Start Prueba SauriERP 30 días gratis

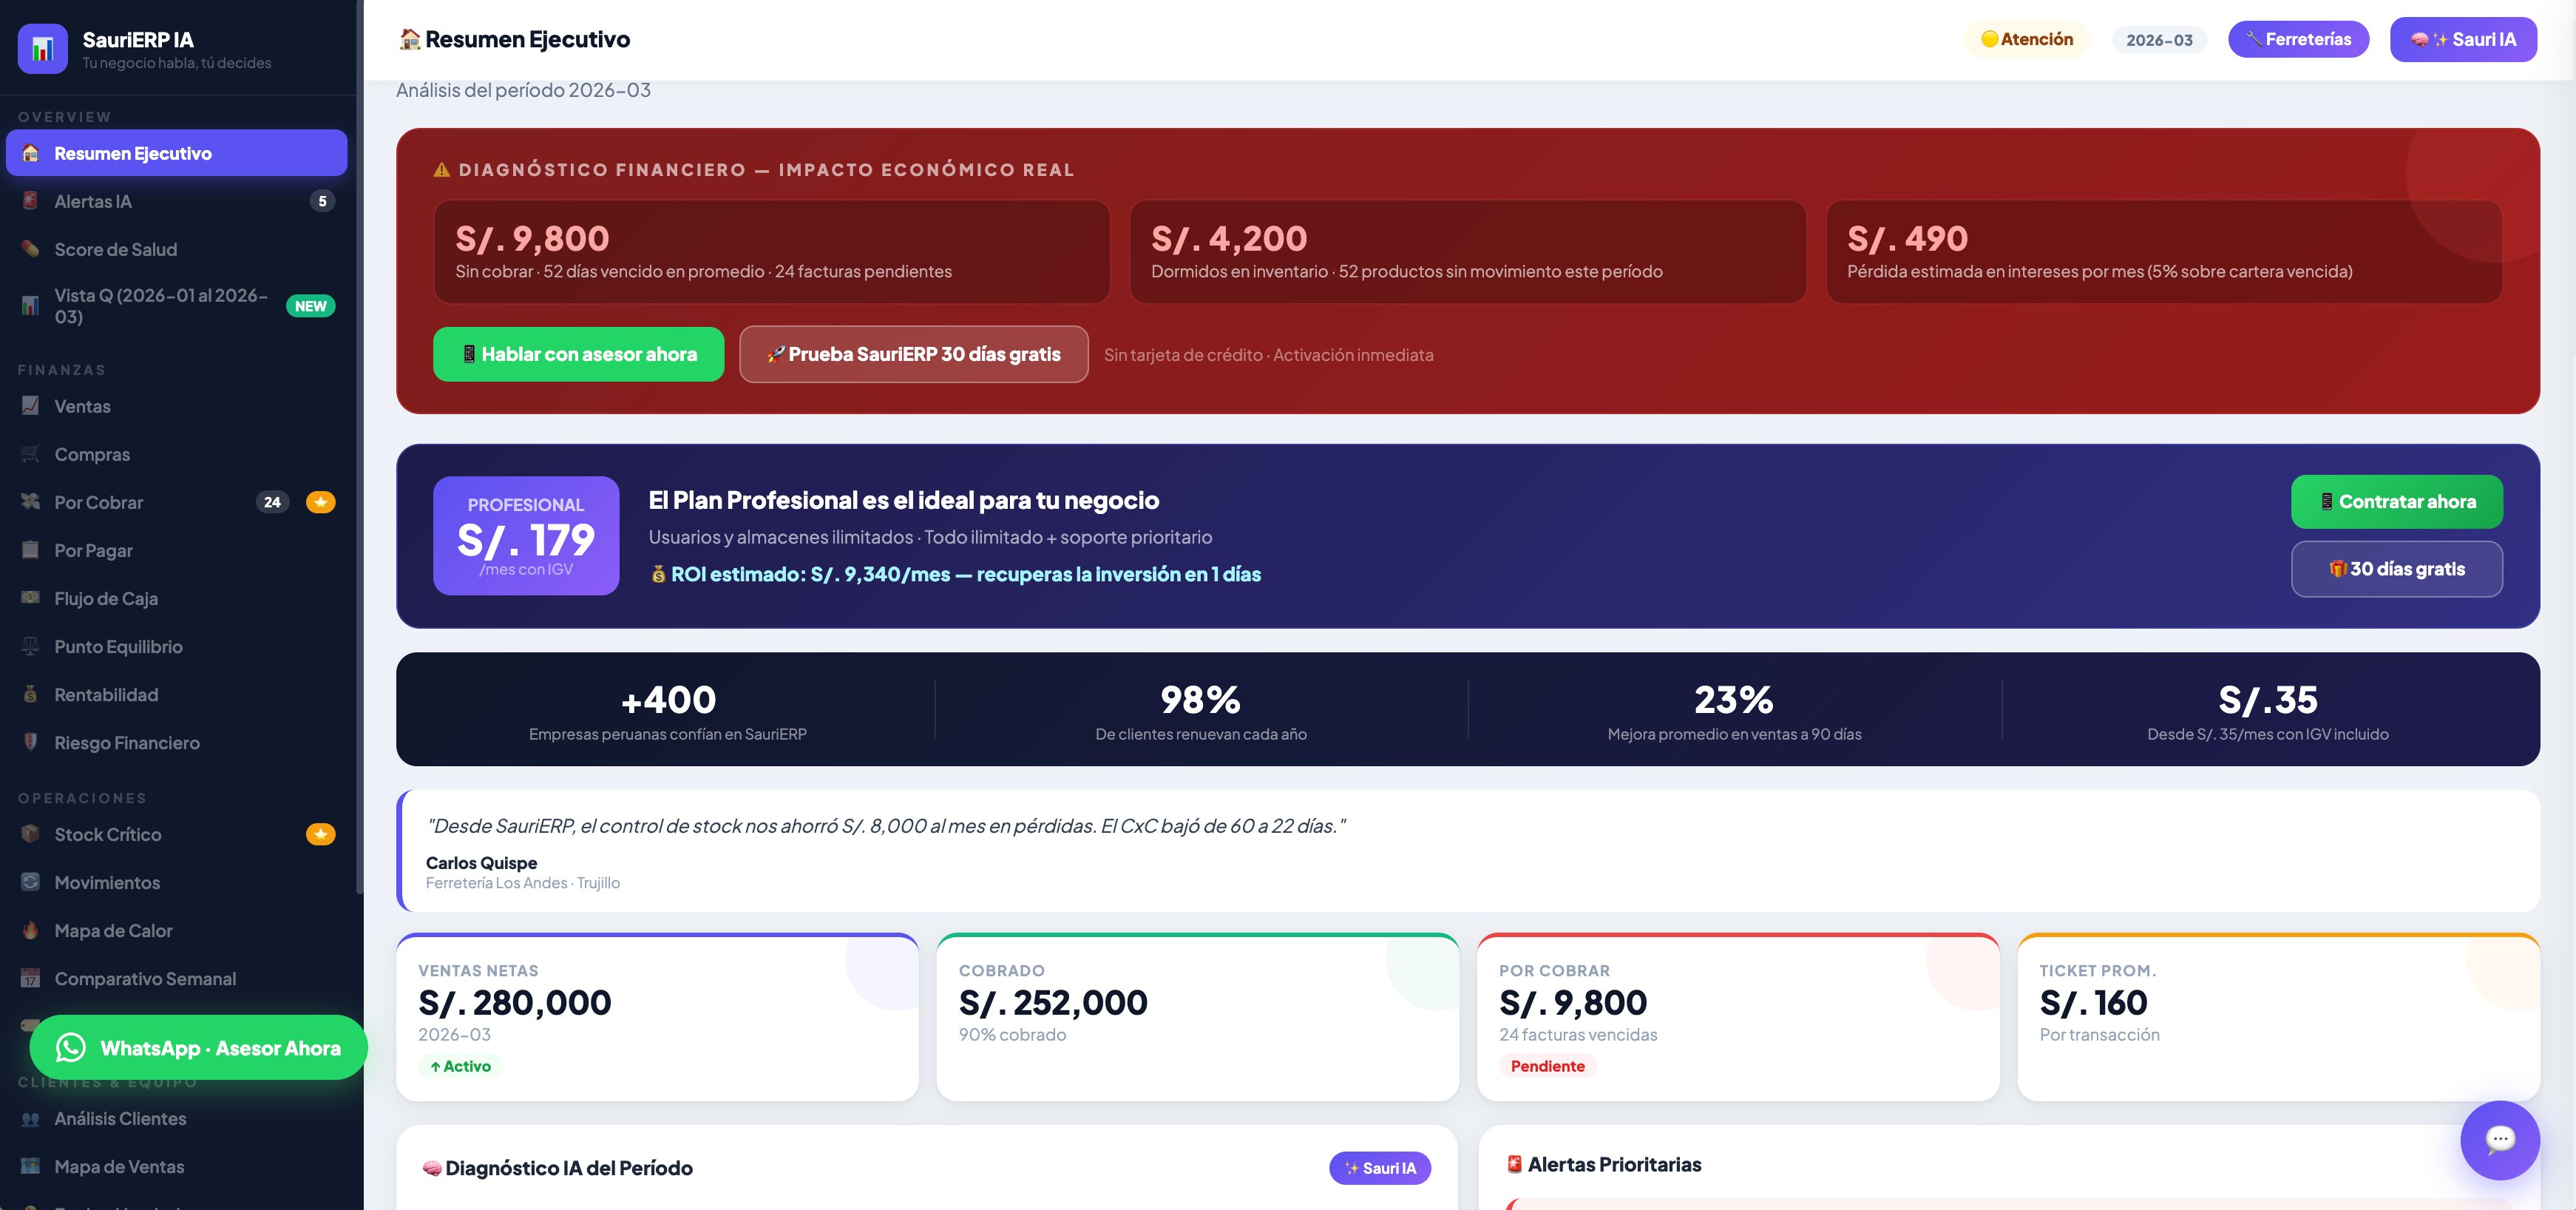[x=914, y=354]
